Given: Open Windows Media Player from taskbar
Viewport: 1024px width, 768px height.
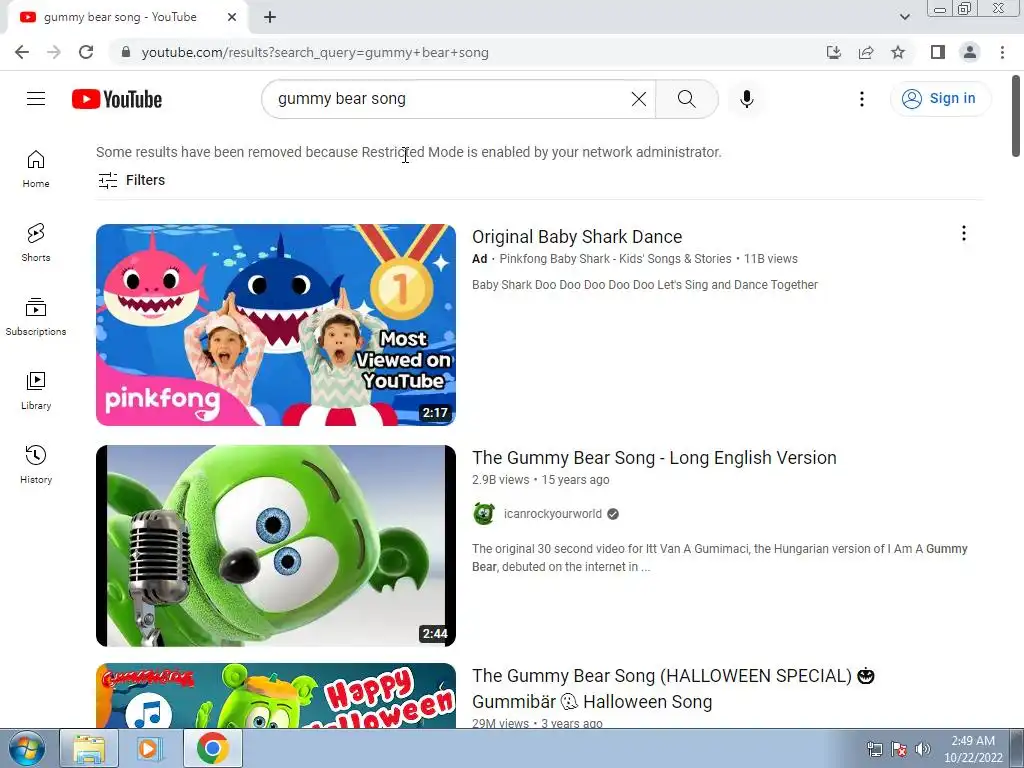Looking at the screenshot, I should click(x=150, y=748).
